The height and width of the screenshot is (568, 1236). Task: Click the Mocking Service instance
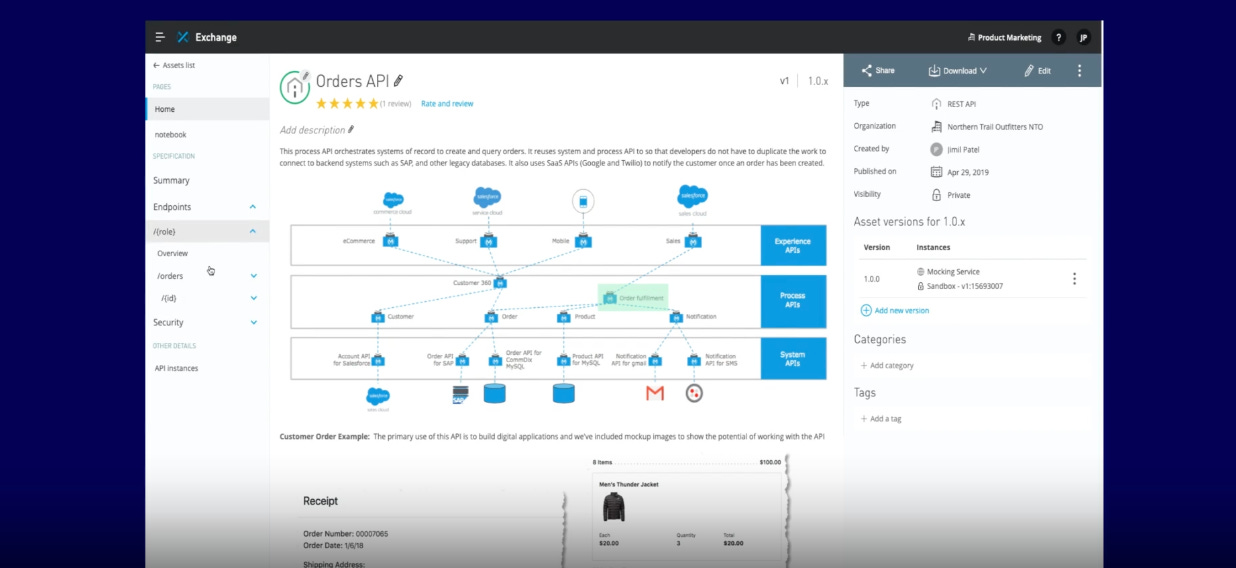(x=947, y=272)
